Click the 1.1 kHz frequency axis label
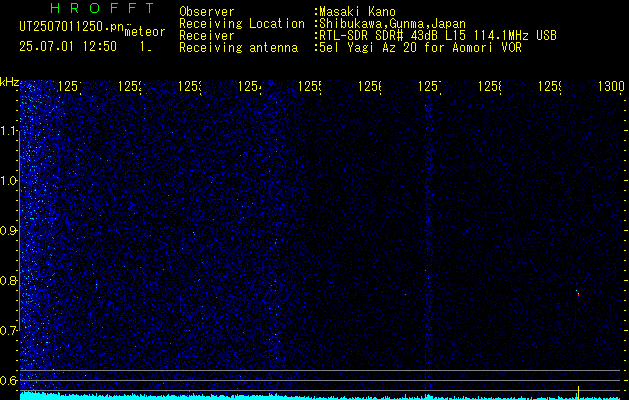Screen dimensions: 629x400 pyautogui.click(x=9, y=130)
